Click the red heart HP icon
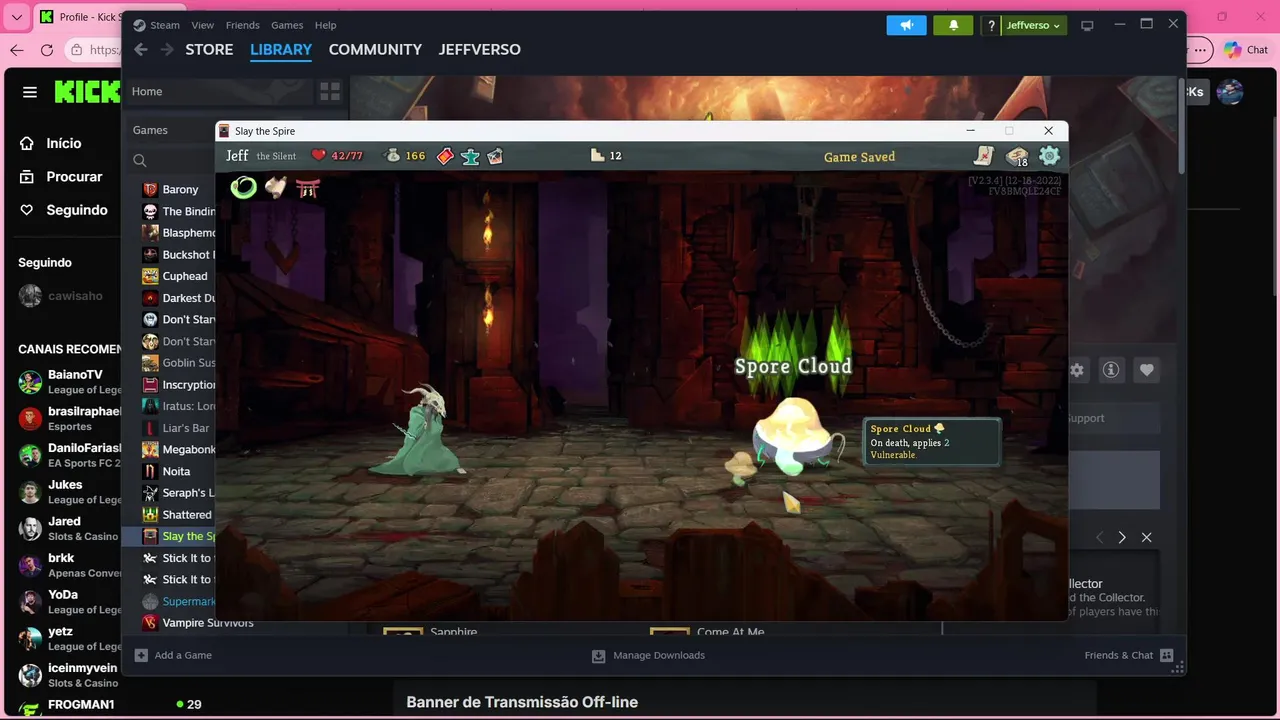 point(319,156)
